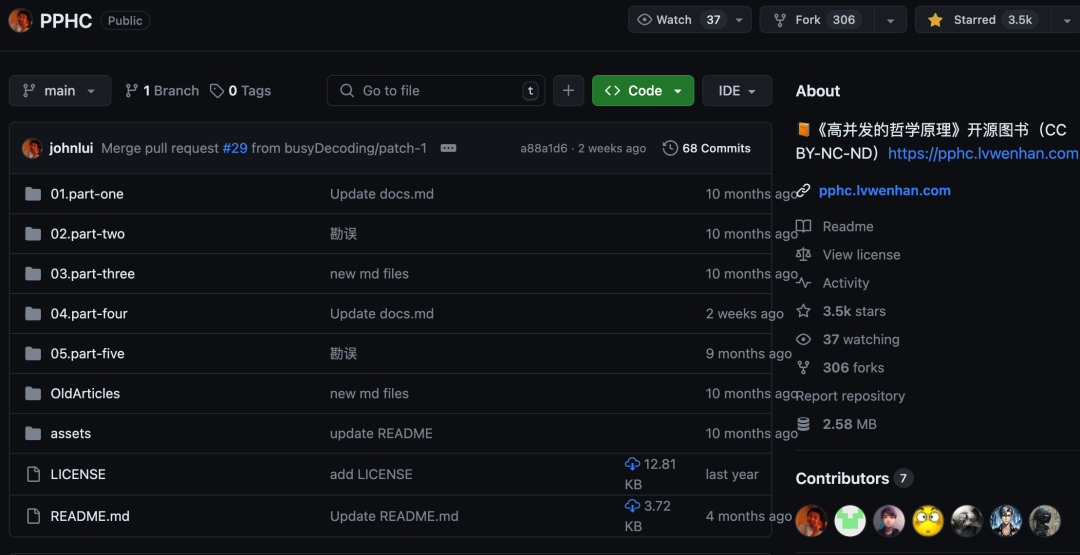Viewport: 1080px width, 555px height.
Task: Open the 02.part-two folder
Action: point(87,234)
